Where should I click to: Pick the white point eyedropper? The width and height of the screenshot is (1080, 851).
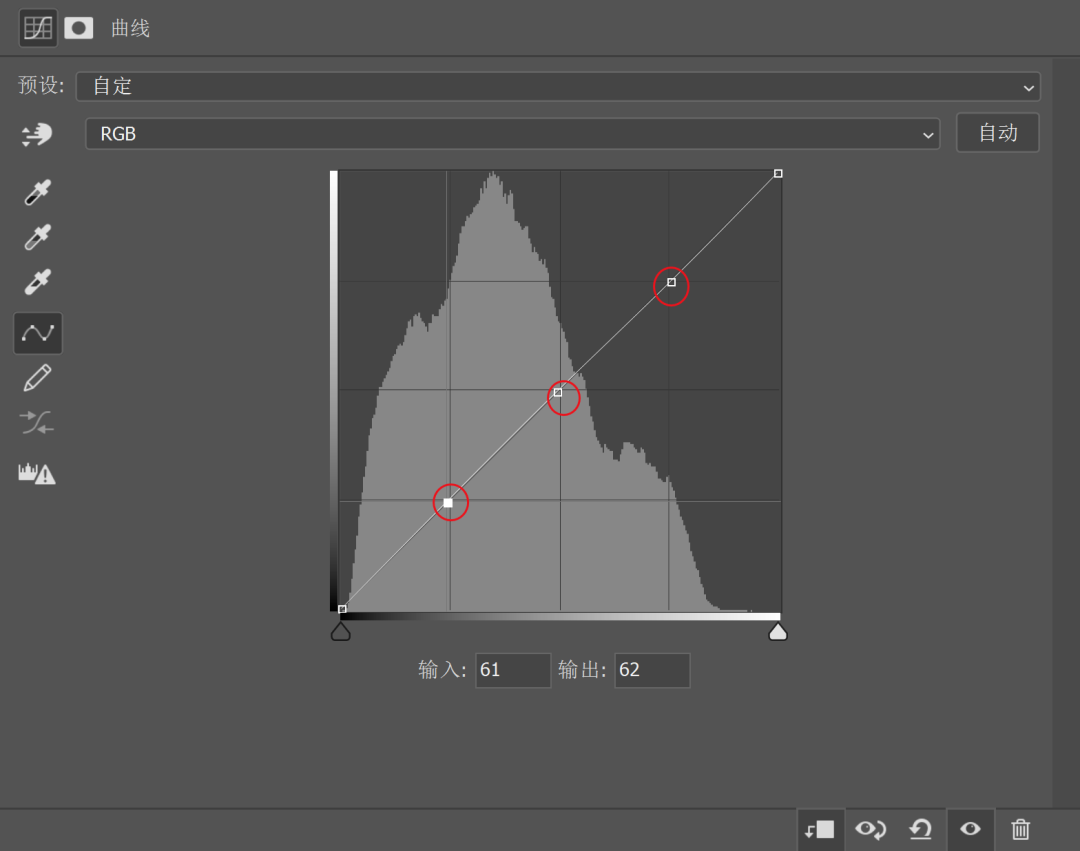37,283
